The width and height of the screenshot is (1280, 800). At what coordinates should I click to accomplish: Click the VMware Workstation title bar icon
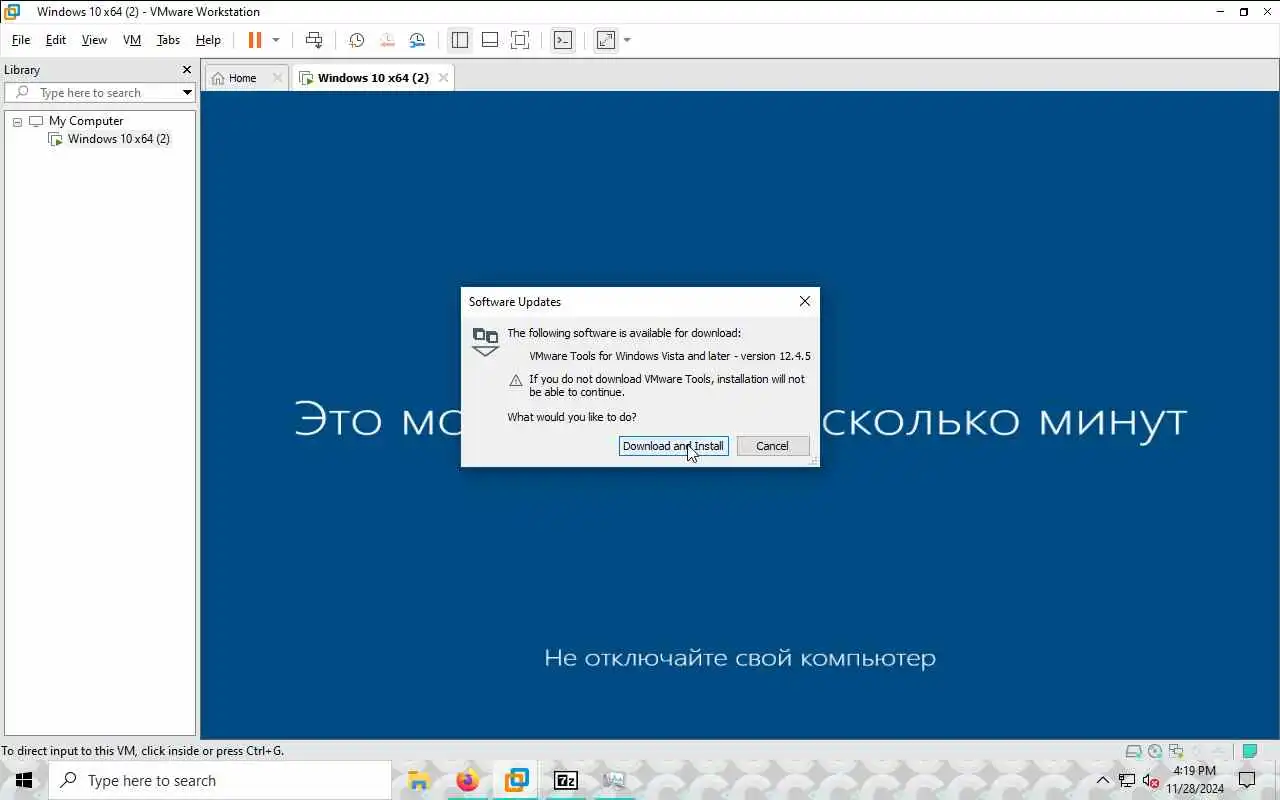tap(12, 12)
